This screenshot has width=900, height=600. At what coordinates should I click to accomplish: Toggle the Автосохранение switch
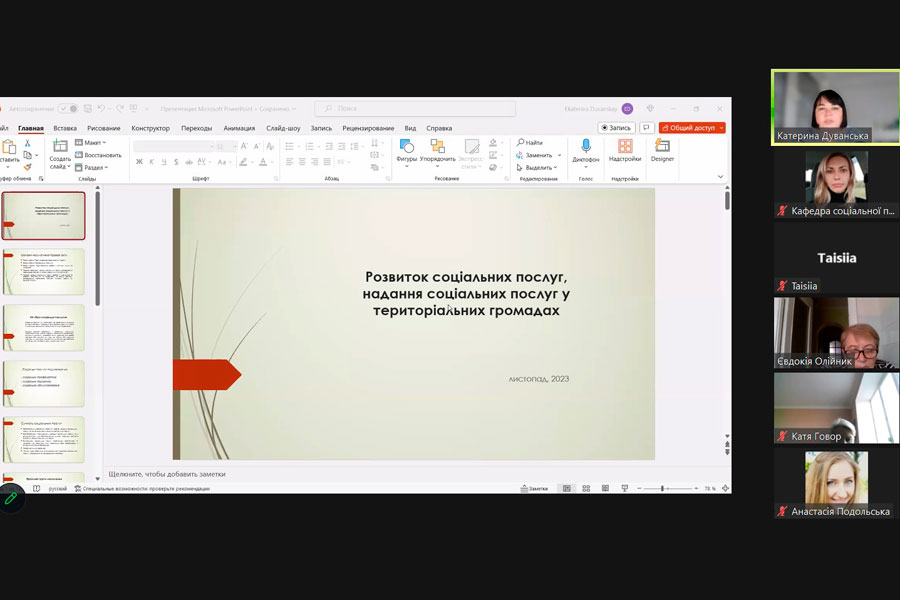(67, 108)
